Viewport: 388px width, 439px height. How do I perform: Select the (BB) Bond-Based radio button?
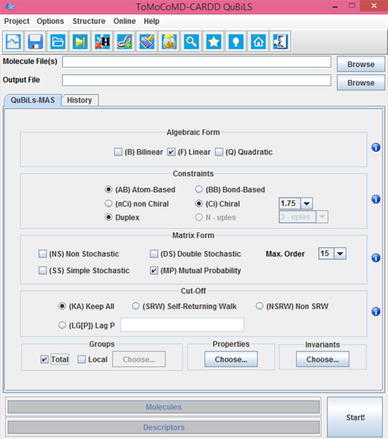(x=199, y=189)
